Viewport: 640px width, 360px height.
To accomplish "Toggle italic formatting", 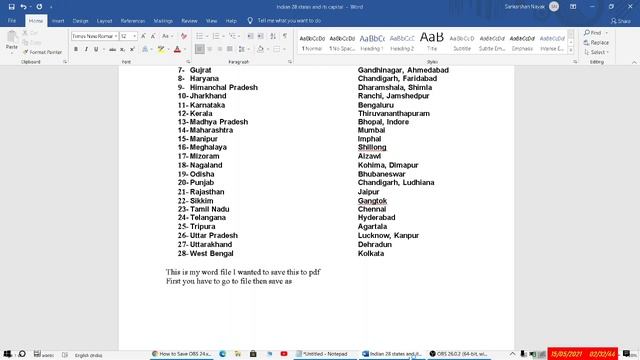I will 86,49.
